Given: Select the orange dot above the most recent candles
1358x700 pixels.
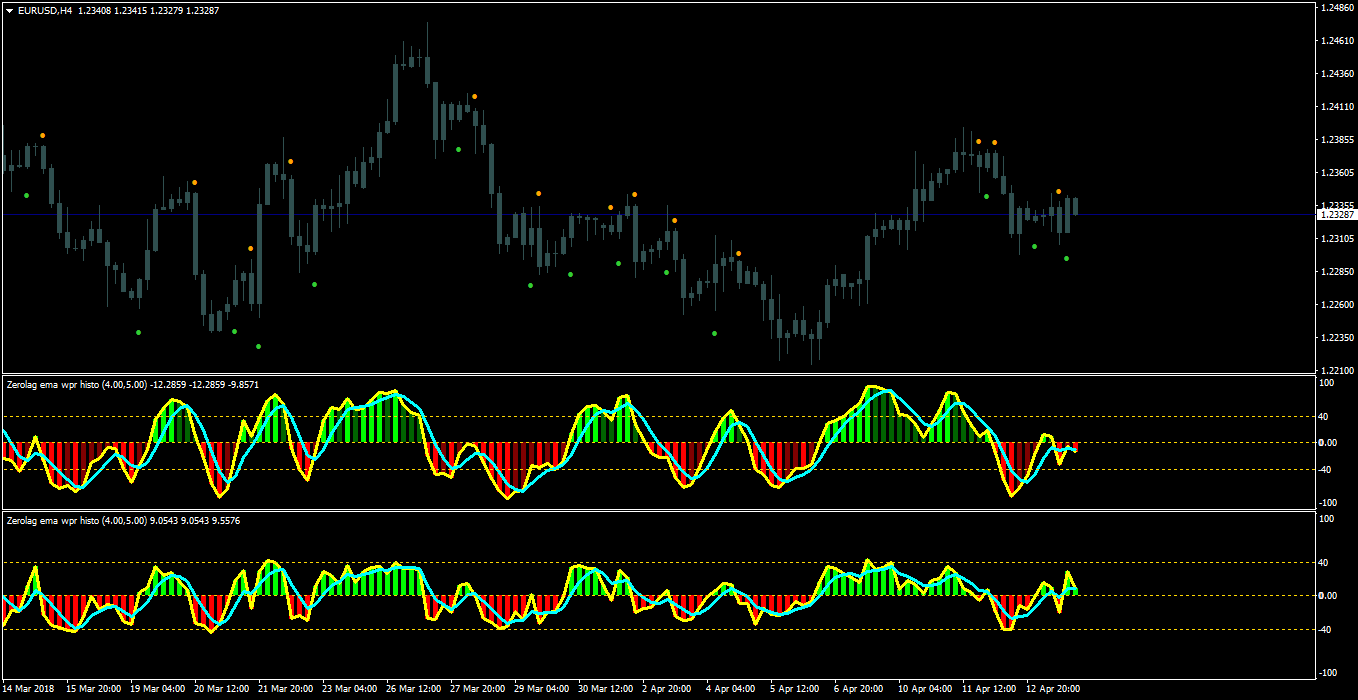Looking at the screenshot, I should pos(1058,192).
